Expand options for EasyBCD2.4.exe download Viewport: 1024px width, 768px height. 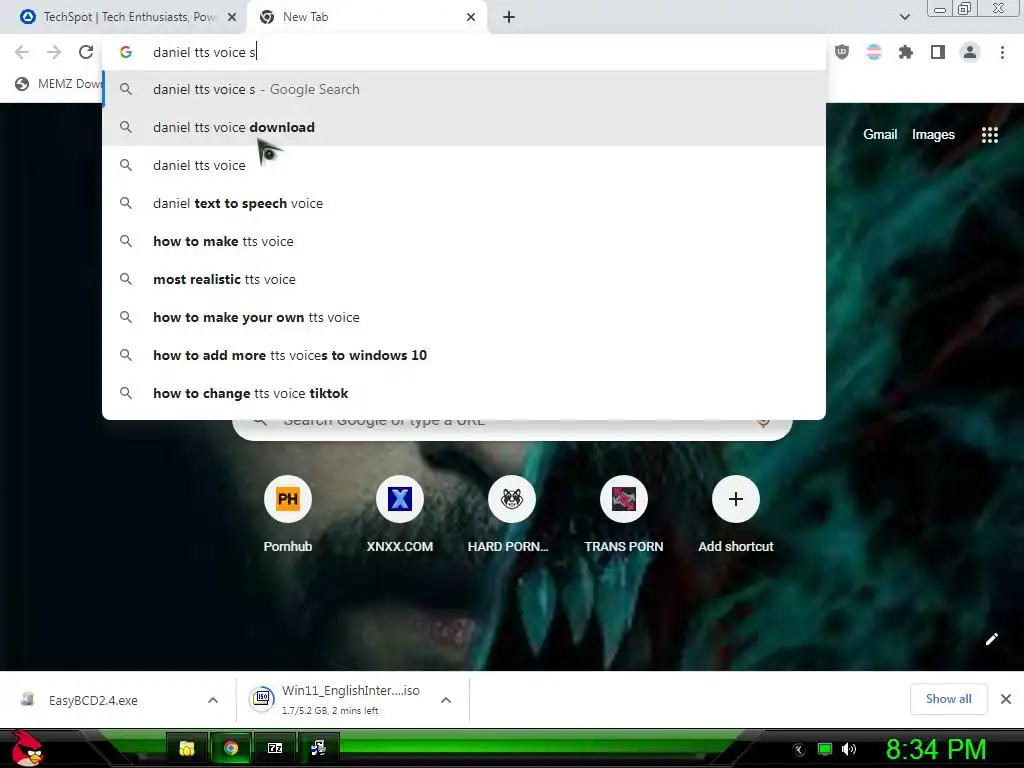click(213, 700)
